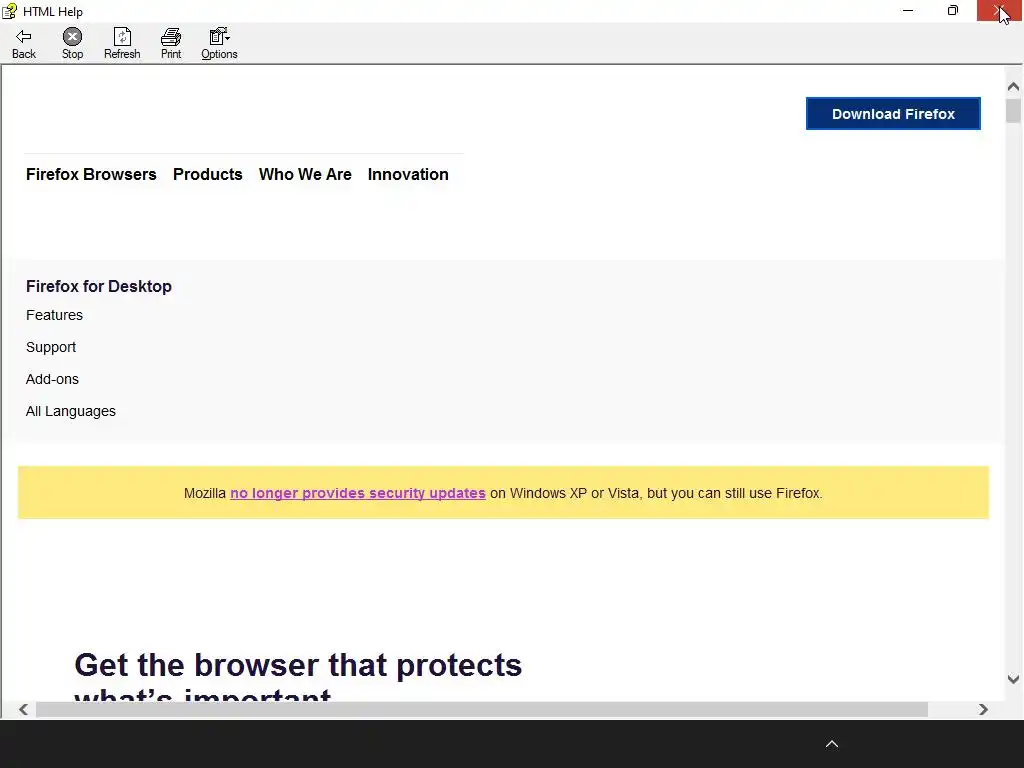Screen dimensions: 1024x768
Task: Open the Products navigation menu
Action: pos(208,174)
